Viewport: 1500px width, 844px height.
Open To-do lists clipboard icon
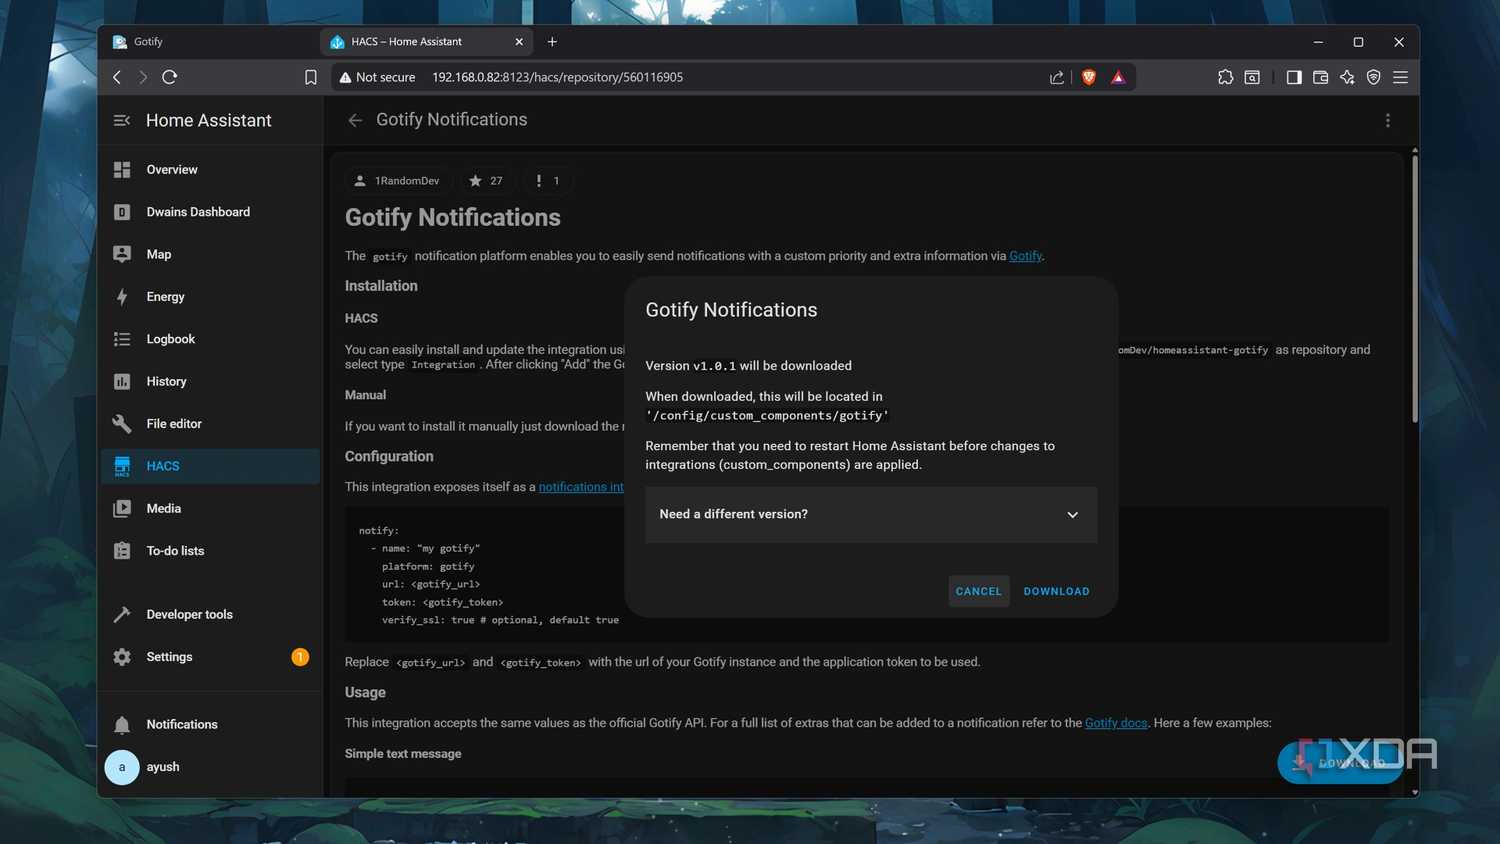(x=122, y=551)
